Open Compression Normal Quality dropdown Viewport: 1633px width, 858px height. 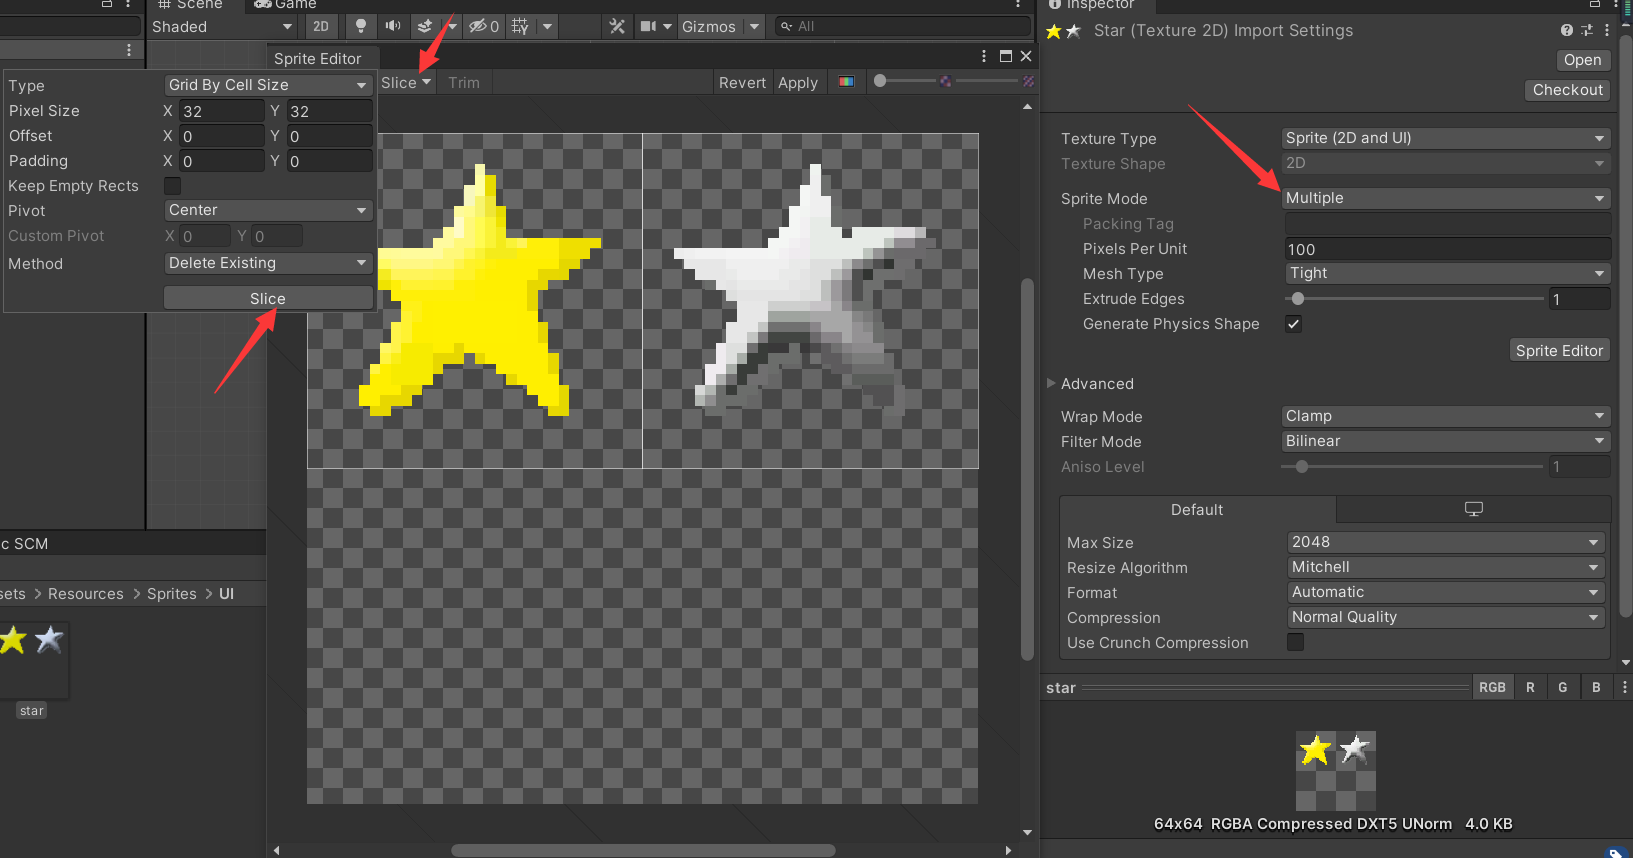[1446, 617]
